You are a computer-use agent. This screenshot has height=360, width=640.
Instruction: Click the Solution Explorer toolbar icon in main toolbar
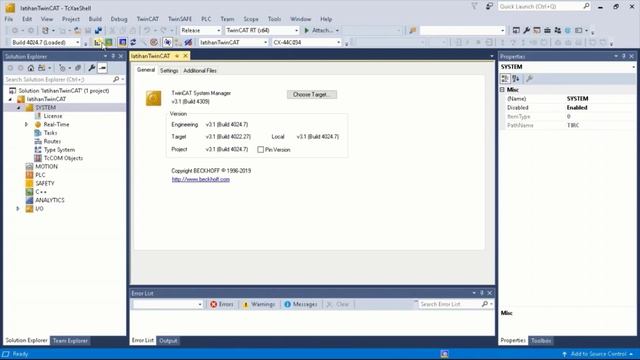pos(516,31)
